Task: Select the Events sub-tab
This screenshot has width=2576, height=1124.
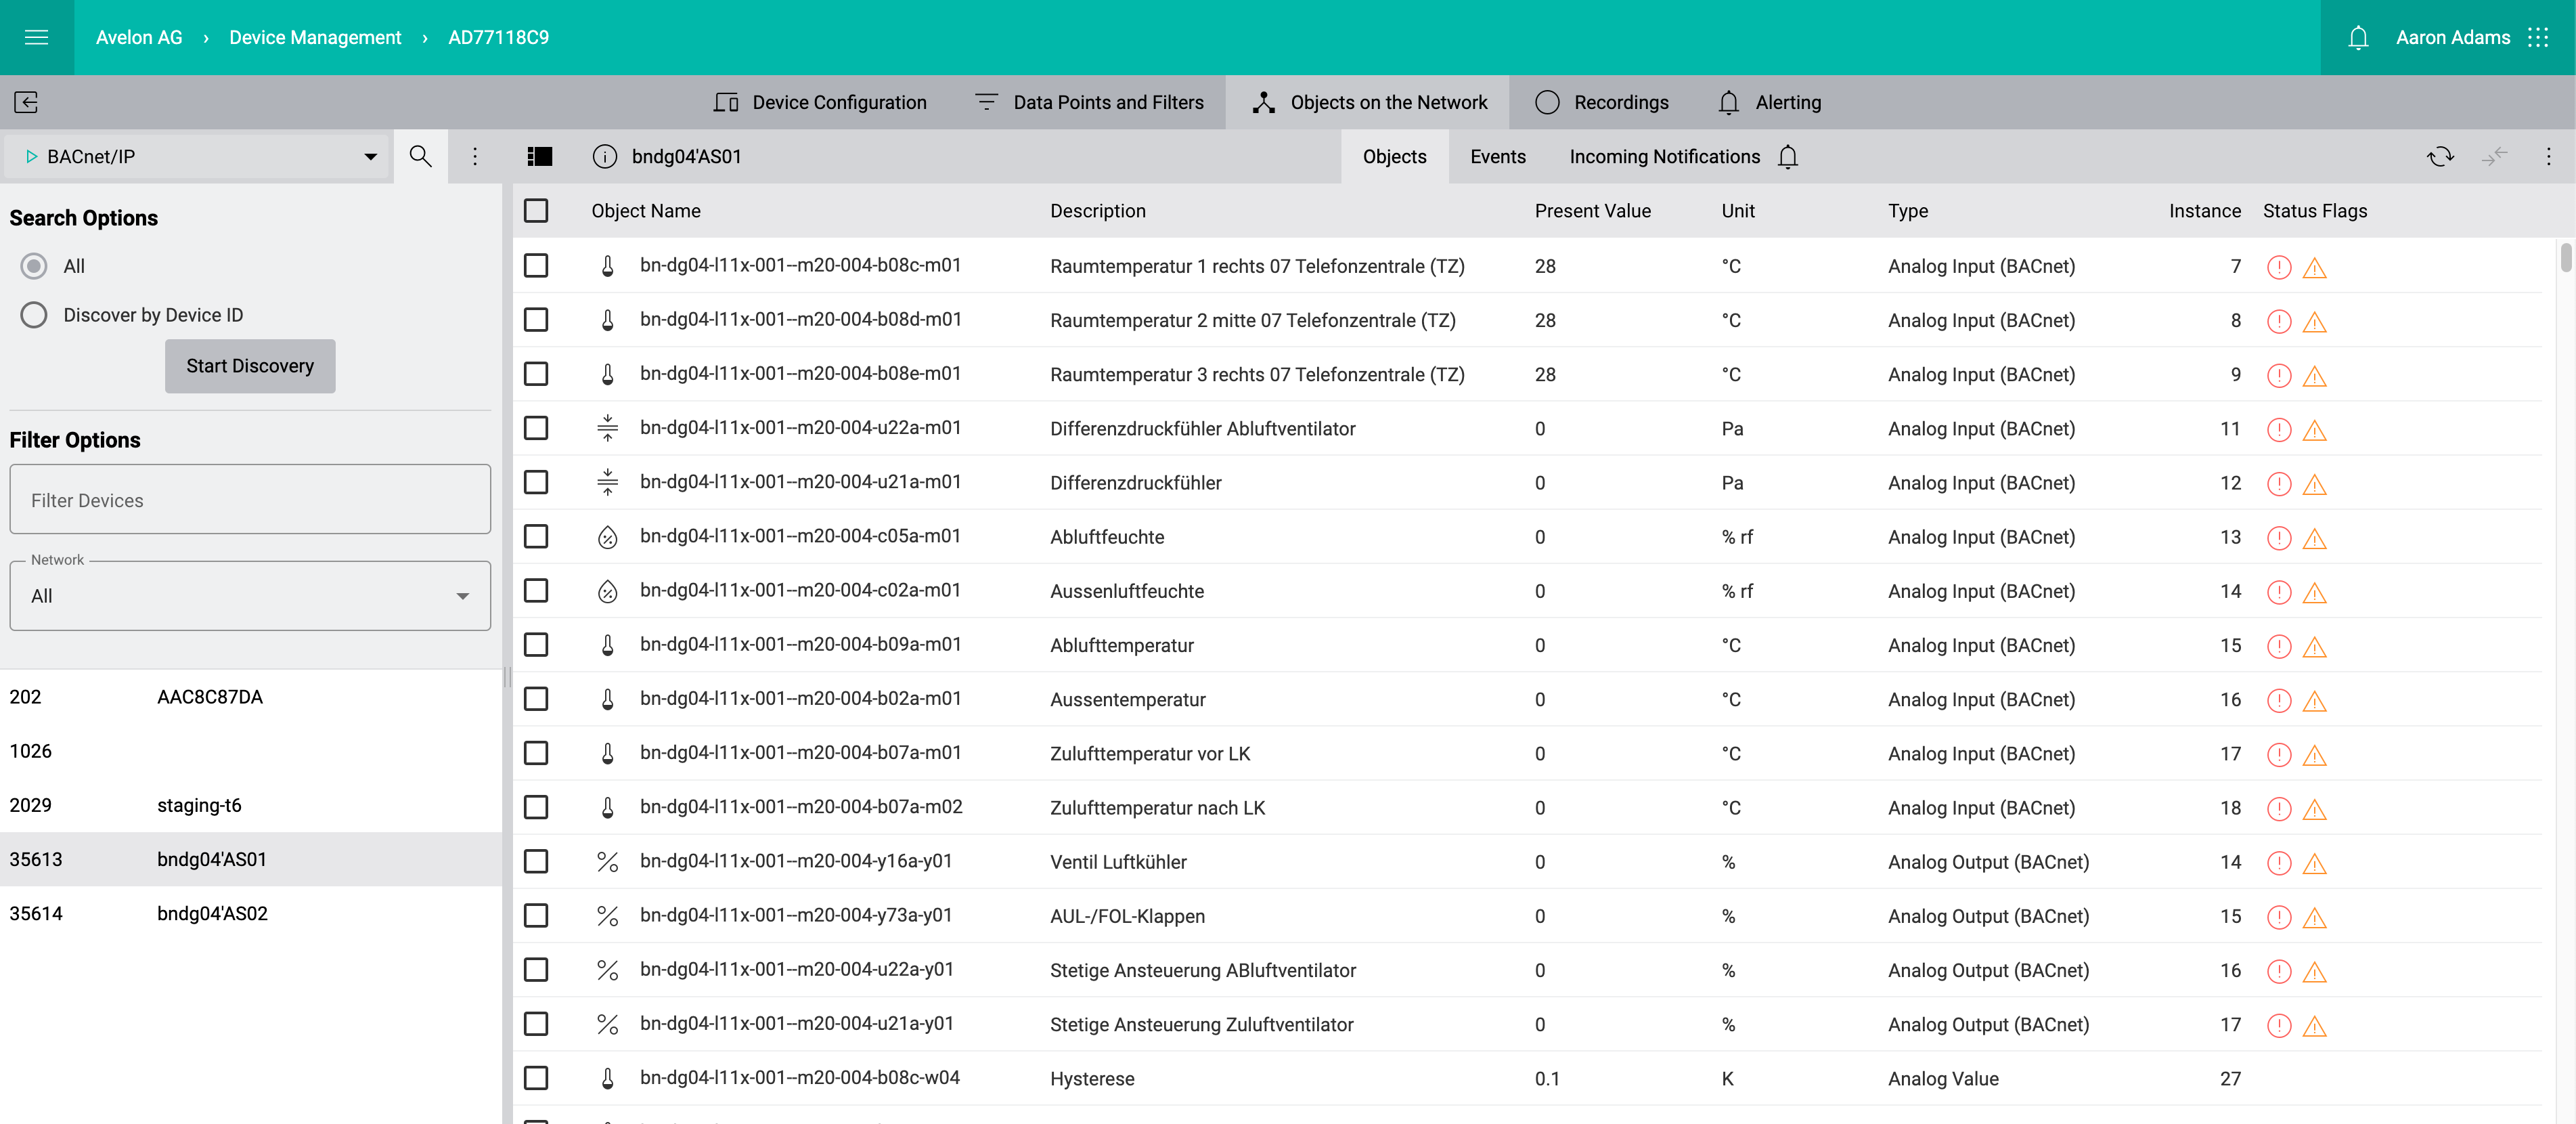Action: [x=1497, y=156]
